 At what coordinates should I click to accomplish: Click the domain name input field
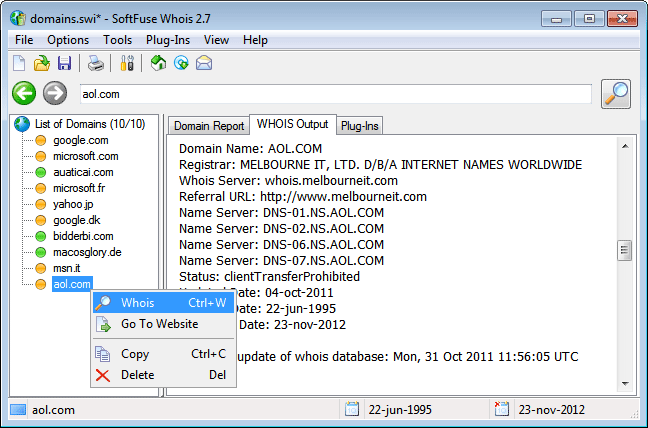point(334,93)
